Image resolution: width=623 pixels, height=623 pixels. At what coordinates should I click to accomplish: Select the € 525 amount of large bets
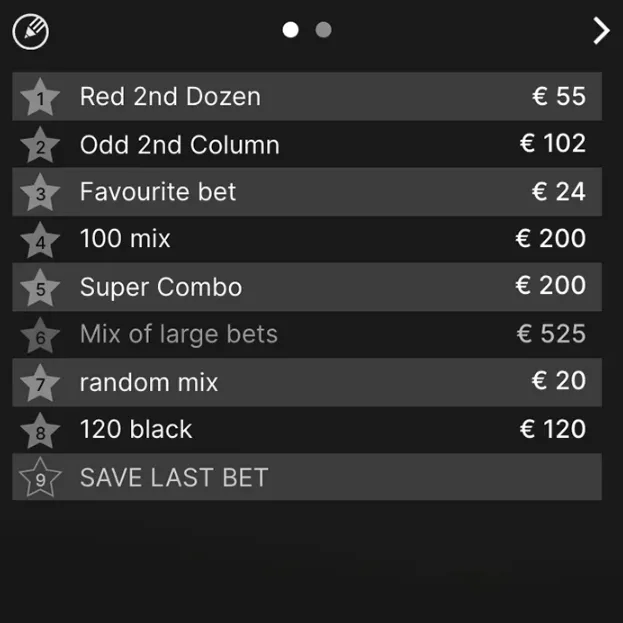pos(551,334)
